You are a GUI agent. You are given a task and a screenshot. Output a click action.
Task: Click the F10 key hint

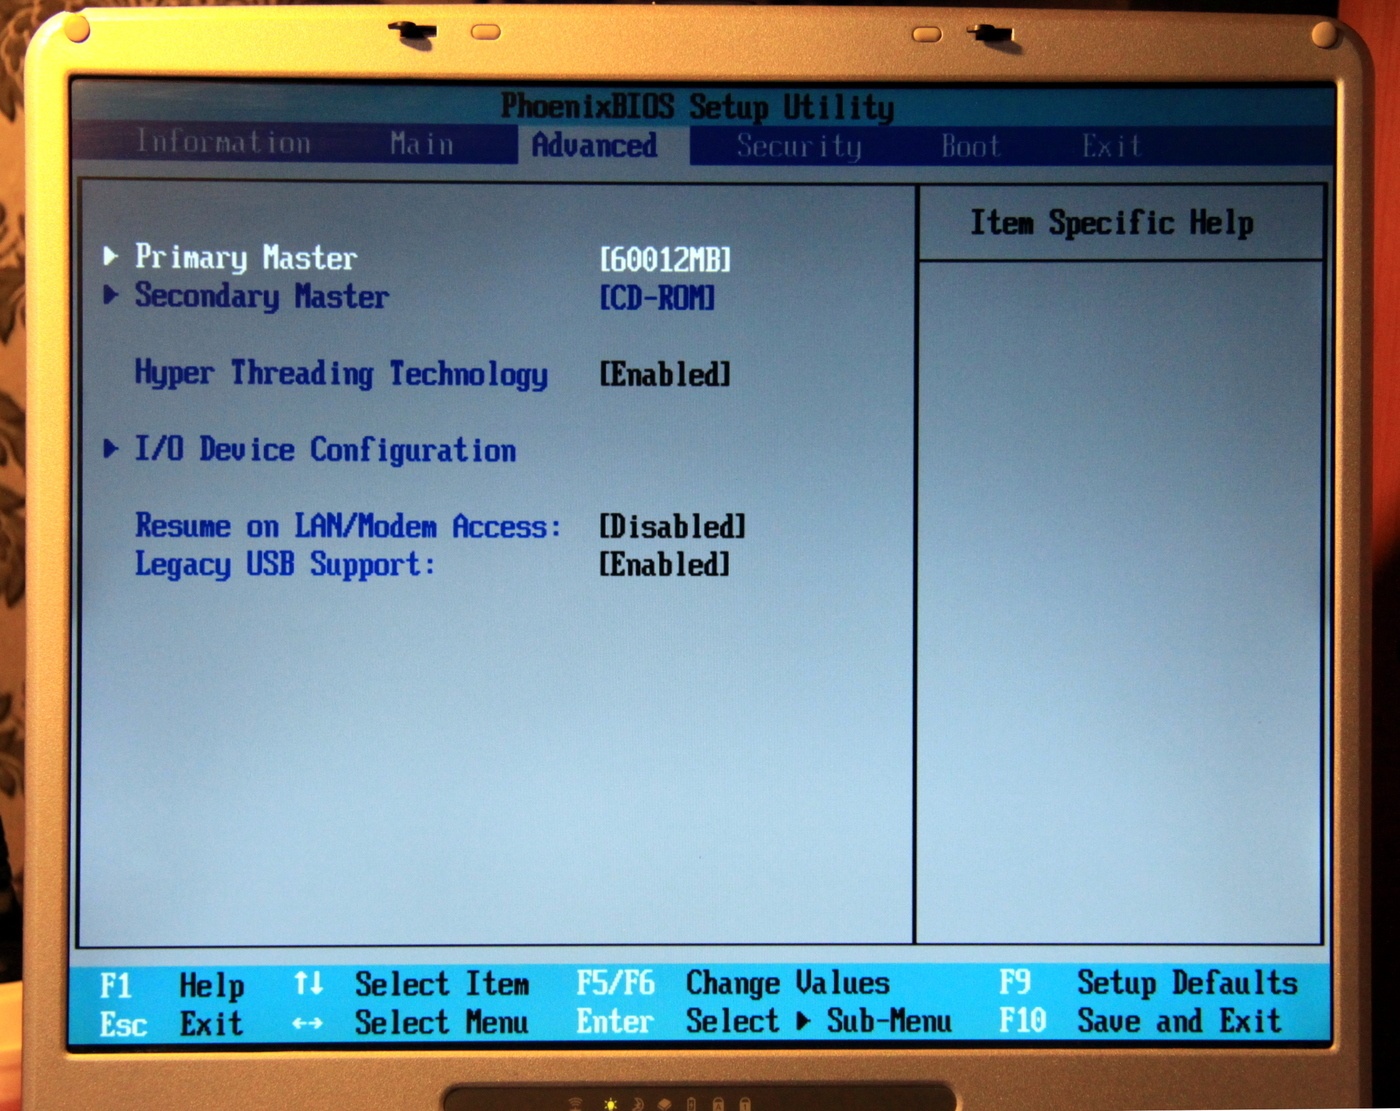(1023, 1021)
